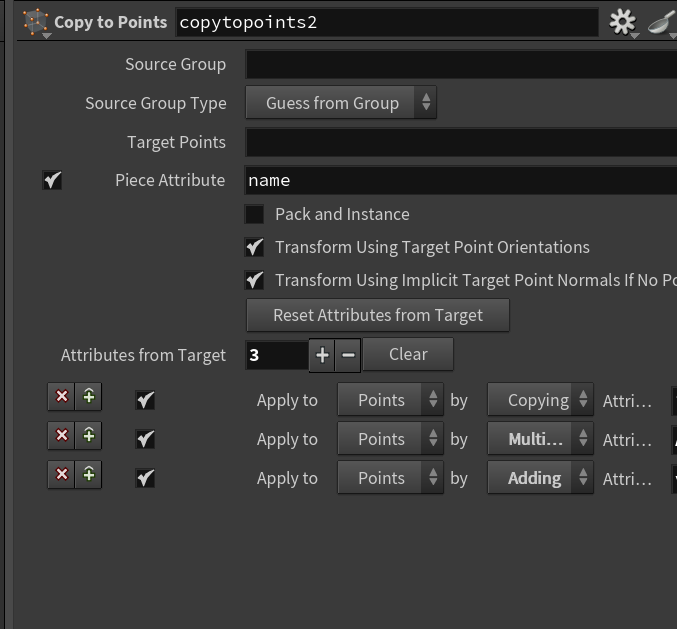Remove the Adding attribute row (red X)
677x629 pixels.
point(62,474)
